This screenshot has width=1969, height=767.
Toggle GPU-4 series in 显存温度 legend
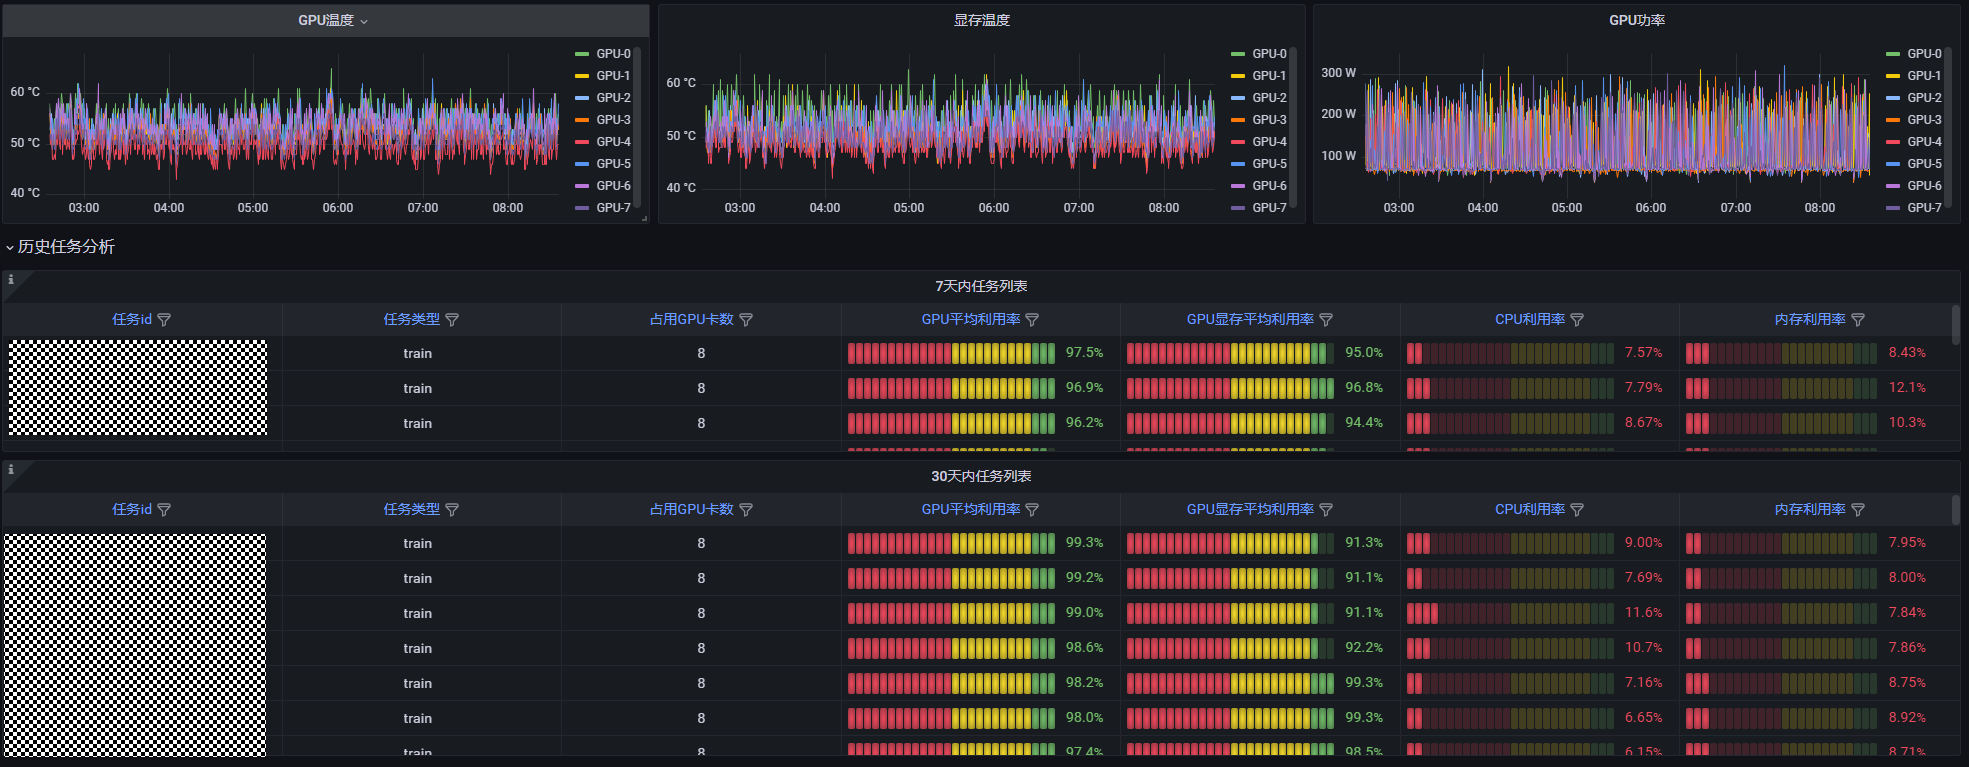click(x=1269, y=142)
